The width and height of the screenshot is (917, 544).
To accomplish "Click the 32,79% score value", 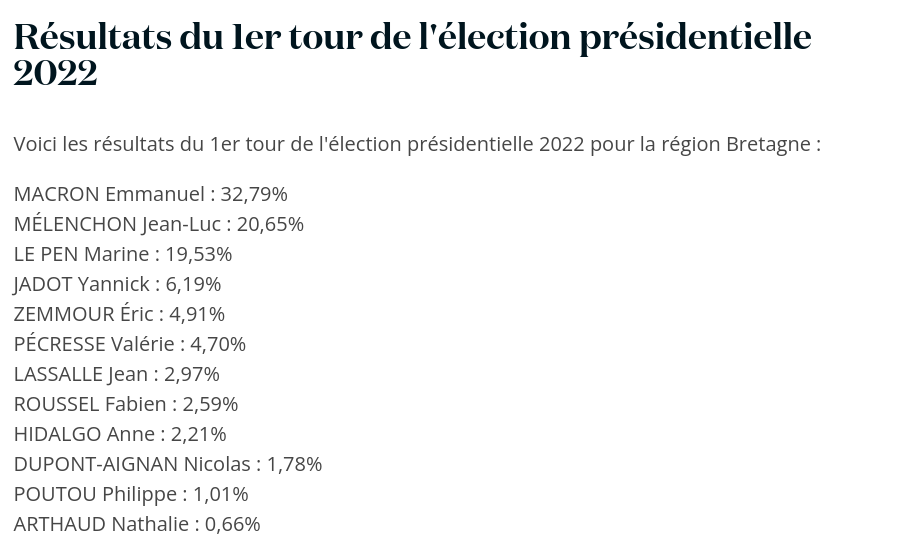I will pos(254,194).
